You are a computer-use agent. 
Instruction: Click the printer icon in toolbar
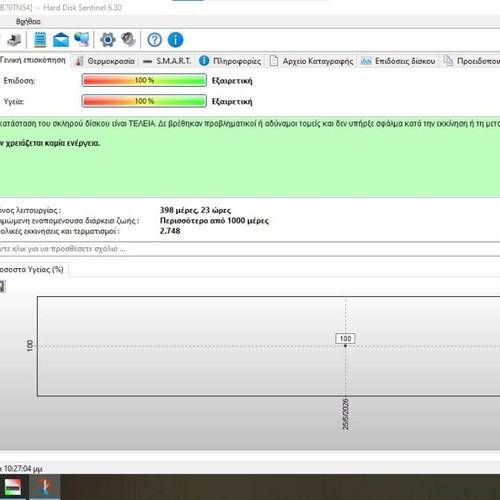point(13,40)
